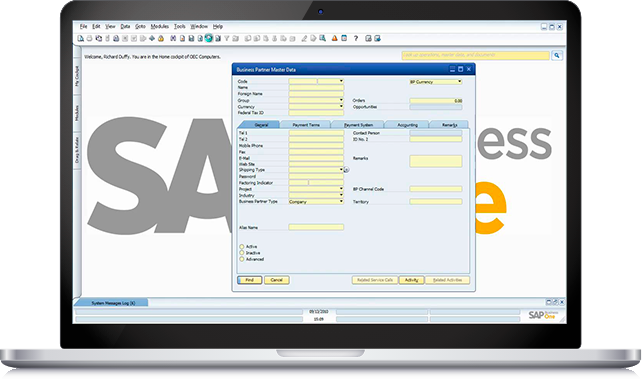Open the Business Partner Type dropdown
Screen dimensions: 642x385
point(341,202)
